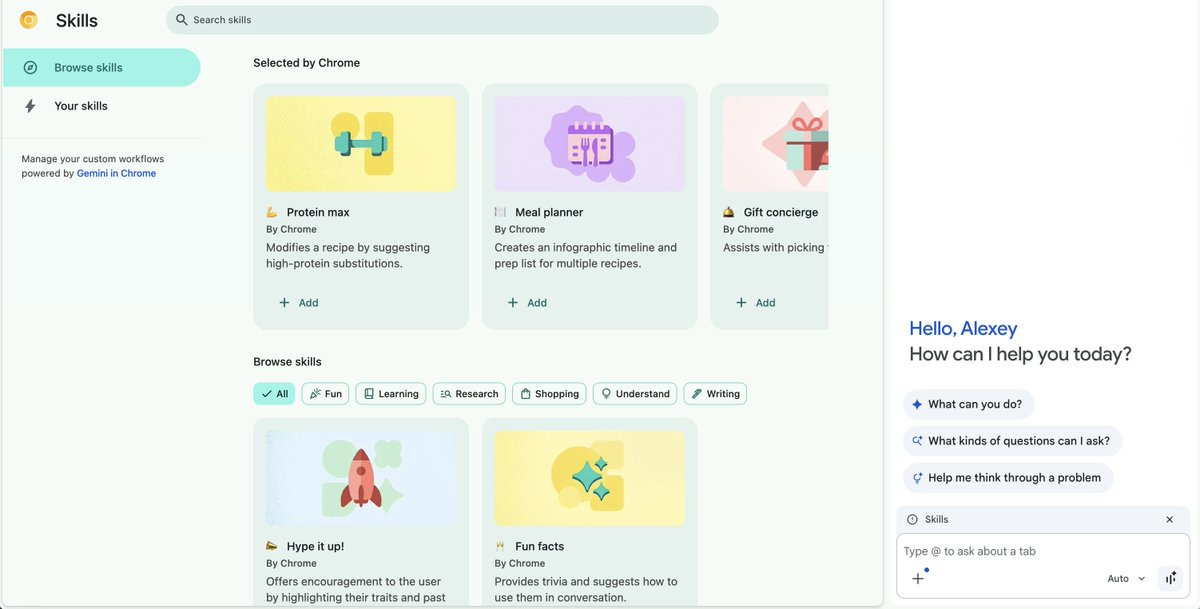Filter skills by Shopping
Screen dimensions: 1200x609
click(x=549, y=394)
